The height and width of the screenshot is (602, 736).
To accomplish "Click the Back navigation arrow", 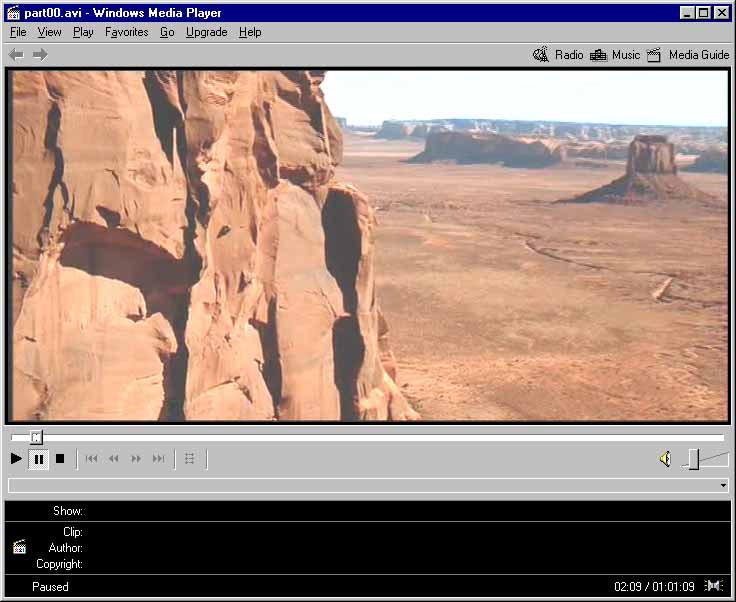I will [x=16, y=55].
